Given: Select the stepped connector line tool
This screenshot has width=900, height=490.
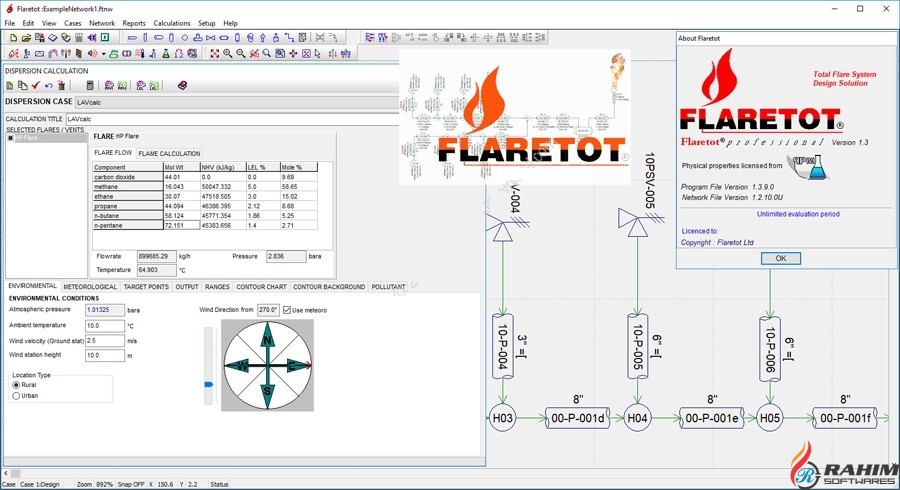Looking at the screenshot, I should pos(289,38).
